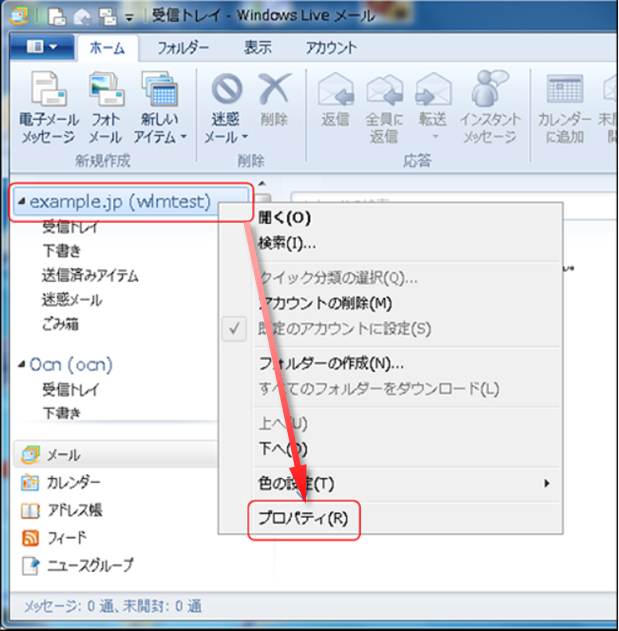Click the new message quick access icon
Image resolution: width=619 pixels, height=631 pixels.
(57, 16)
